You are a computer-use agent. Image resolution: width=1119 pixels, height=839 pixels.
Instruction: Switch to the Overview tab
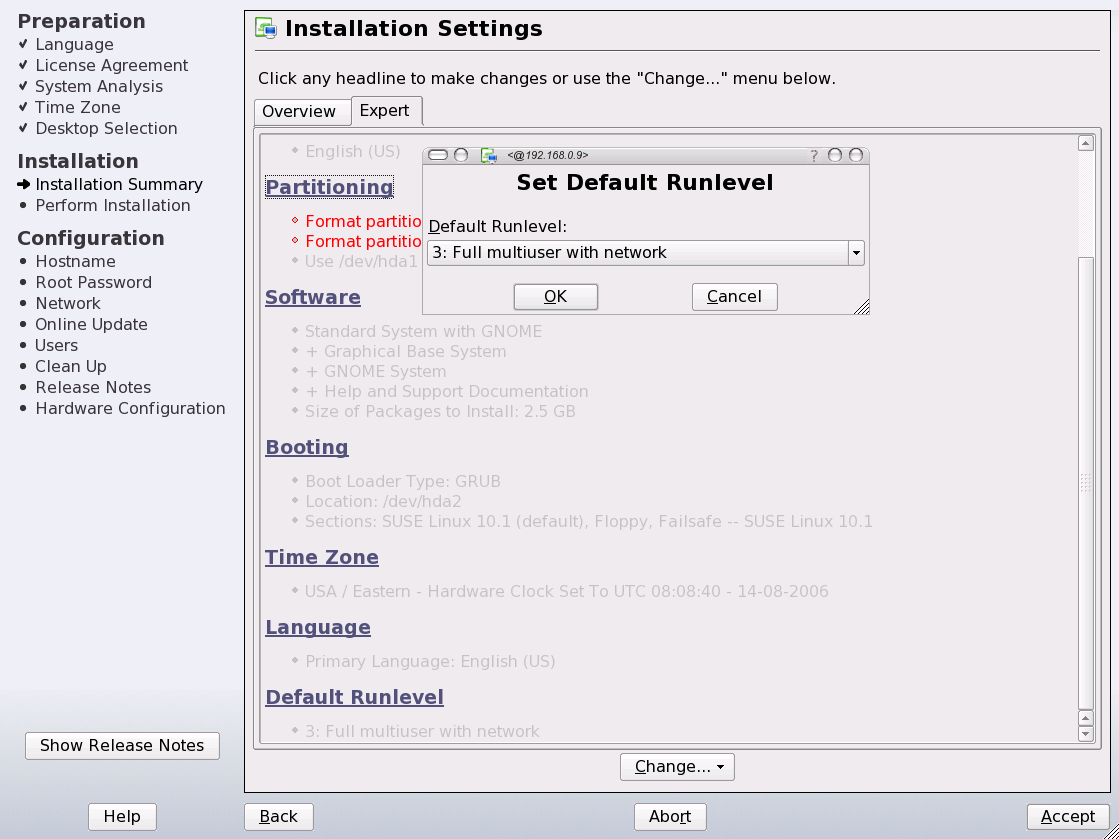[x=299, y=111]
